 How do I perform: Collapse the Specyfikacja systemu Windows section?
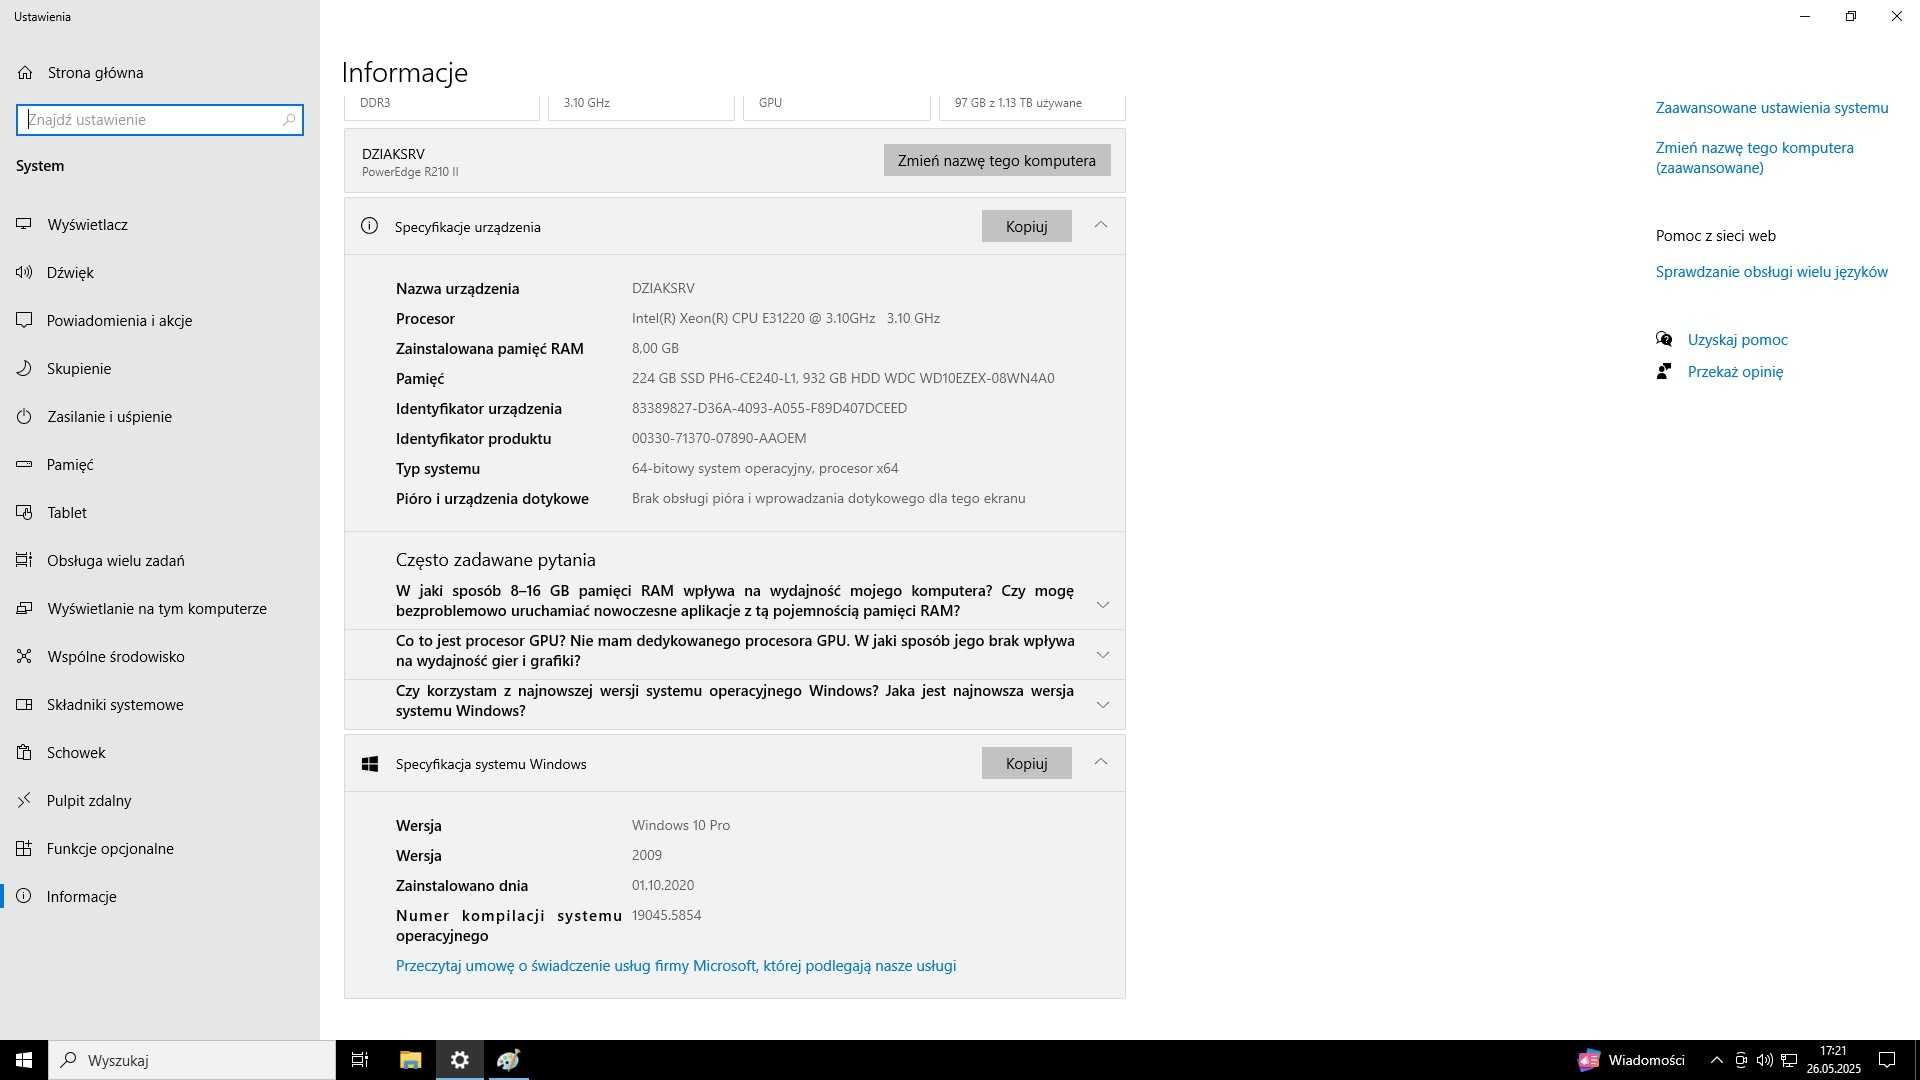pos(1101,762)
